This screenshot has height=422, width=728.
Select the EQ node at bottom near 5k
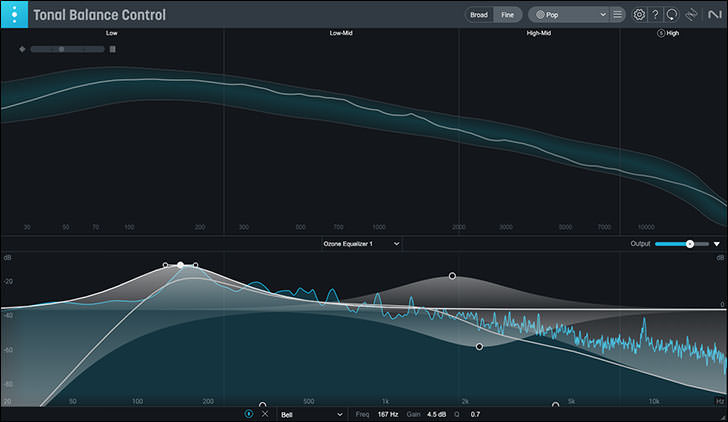(x=555, y=405)
